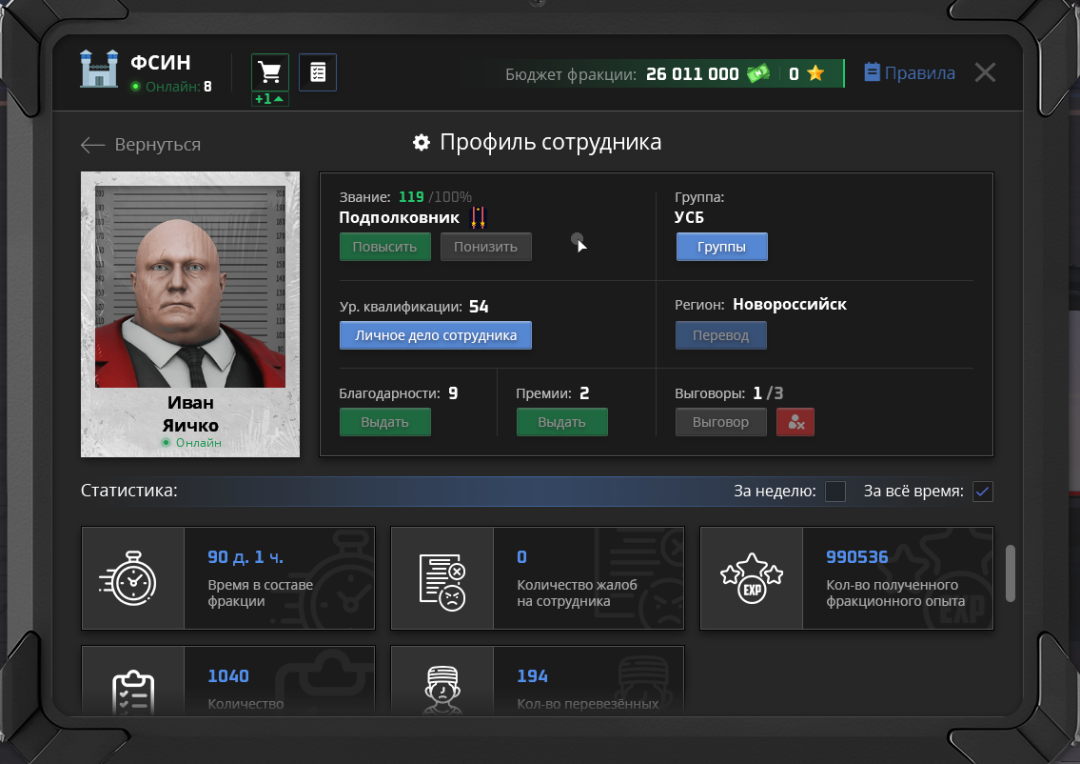Click the warehouse ledger icon beside the cart

coord(317,72)
